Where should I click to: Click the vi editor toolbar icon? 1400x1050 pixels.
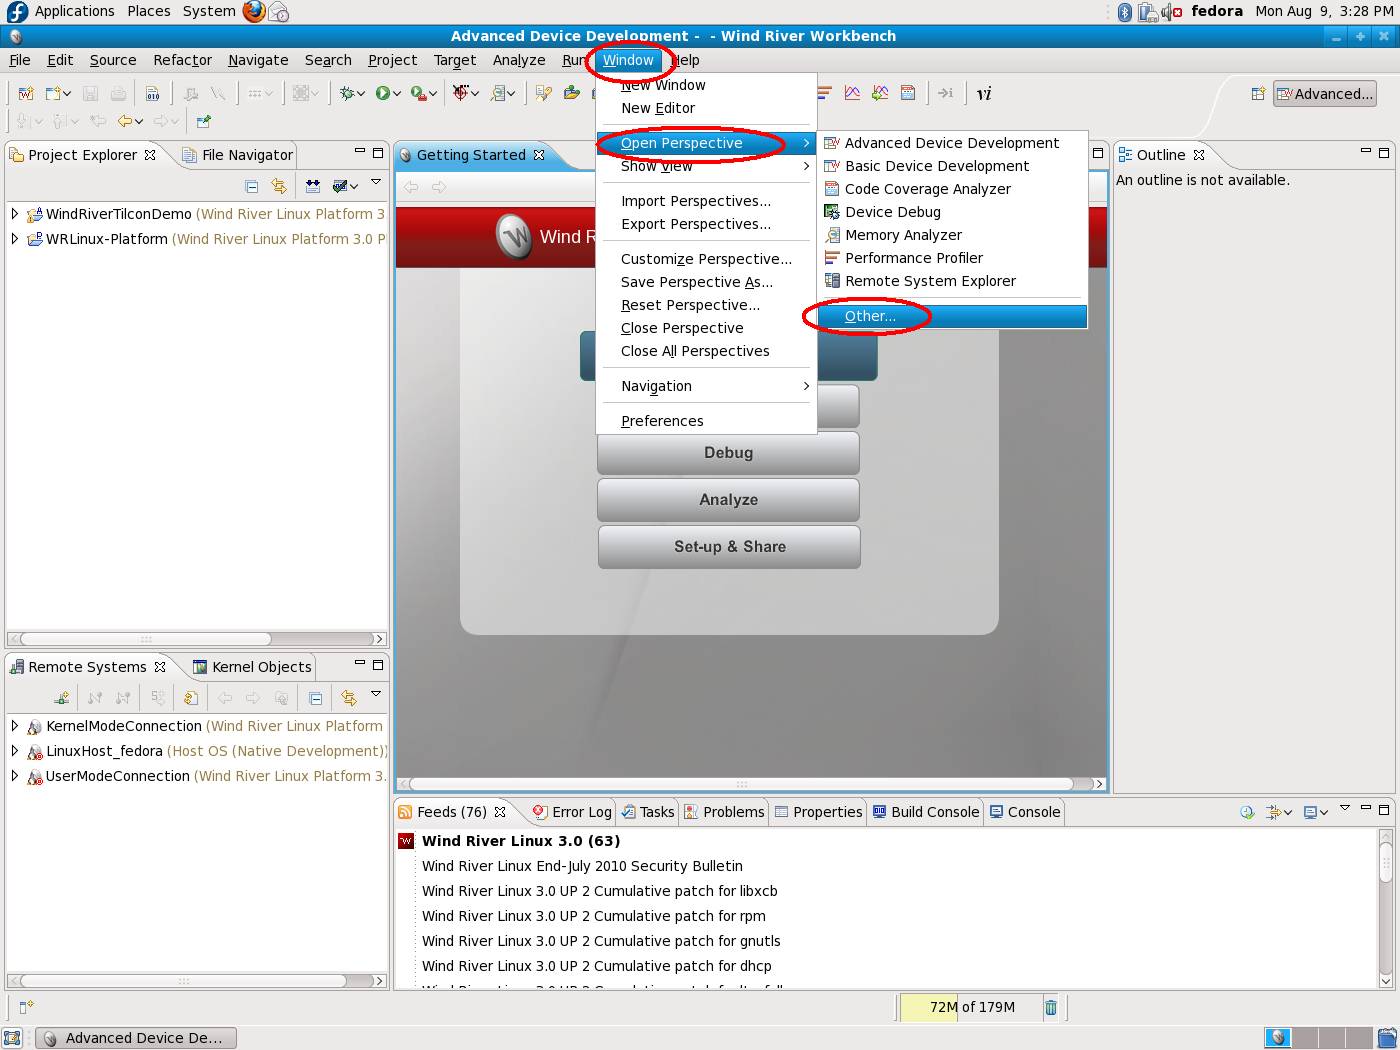984,93
